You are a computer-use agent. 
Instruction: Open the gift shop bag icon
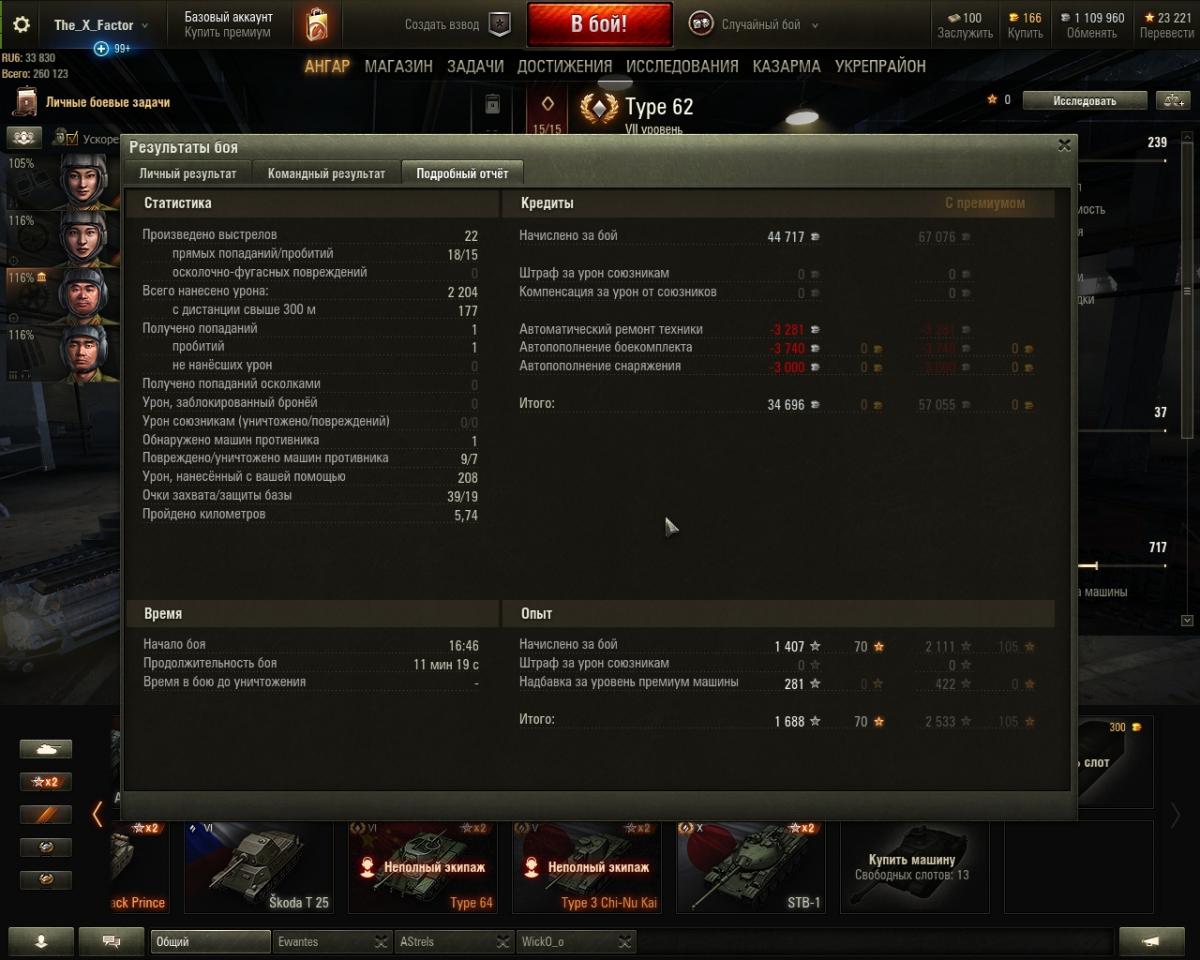click(x=316, y=25)
